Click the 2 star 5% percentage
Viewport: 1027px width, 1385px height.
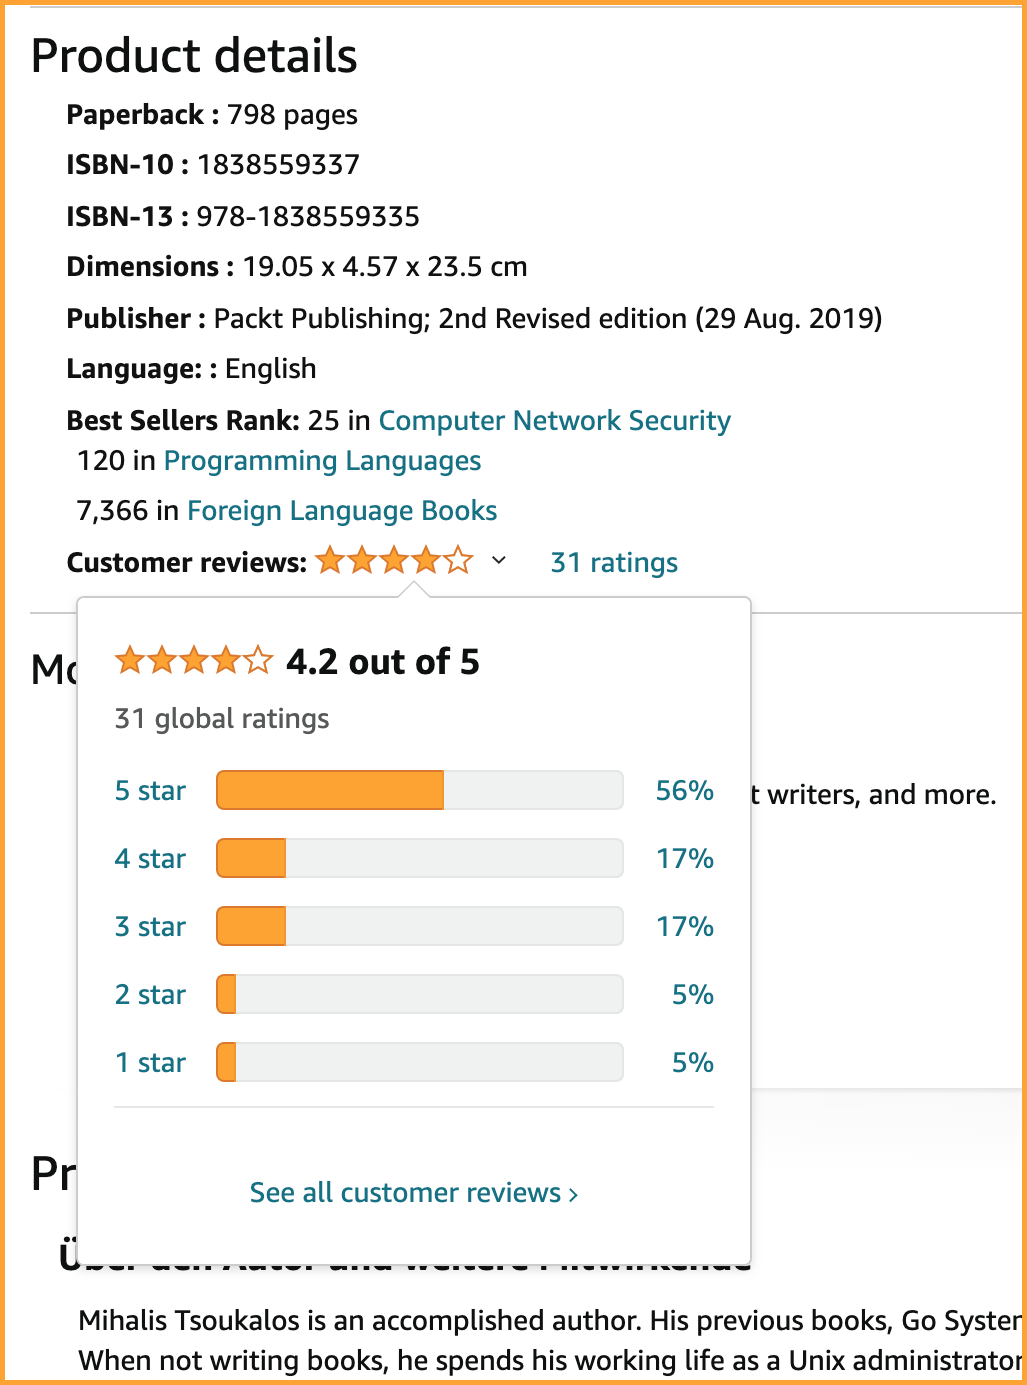coord(693,995)
